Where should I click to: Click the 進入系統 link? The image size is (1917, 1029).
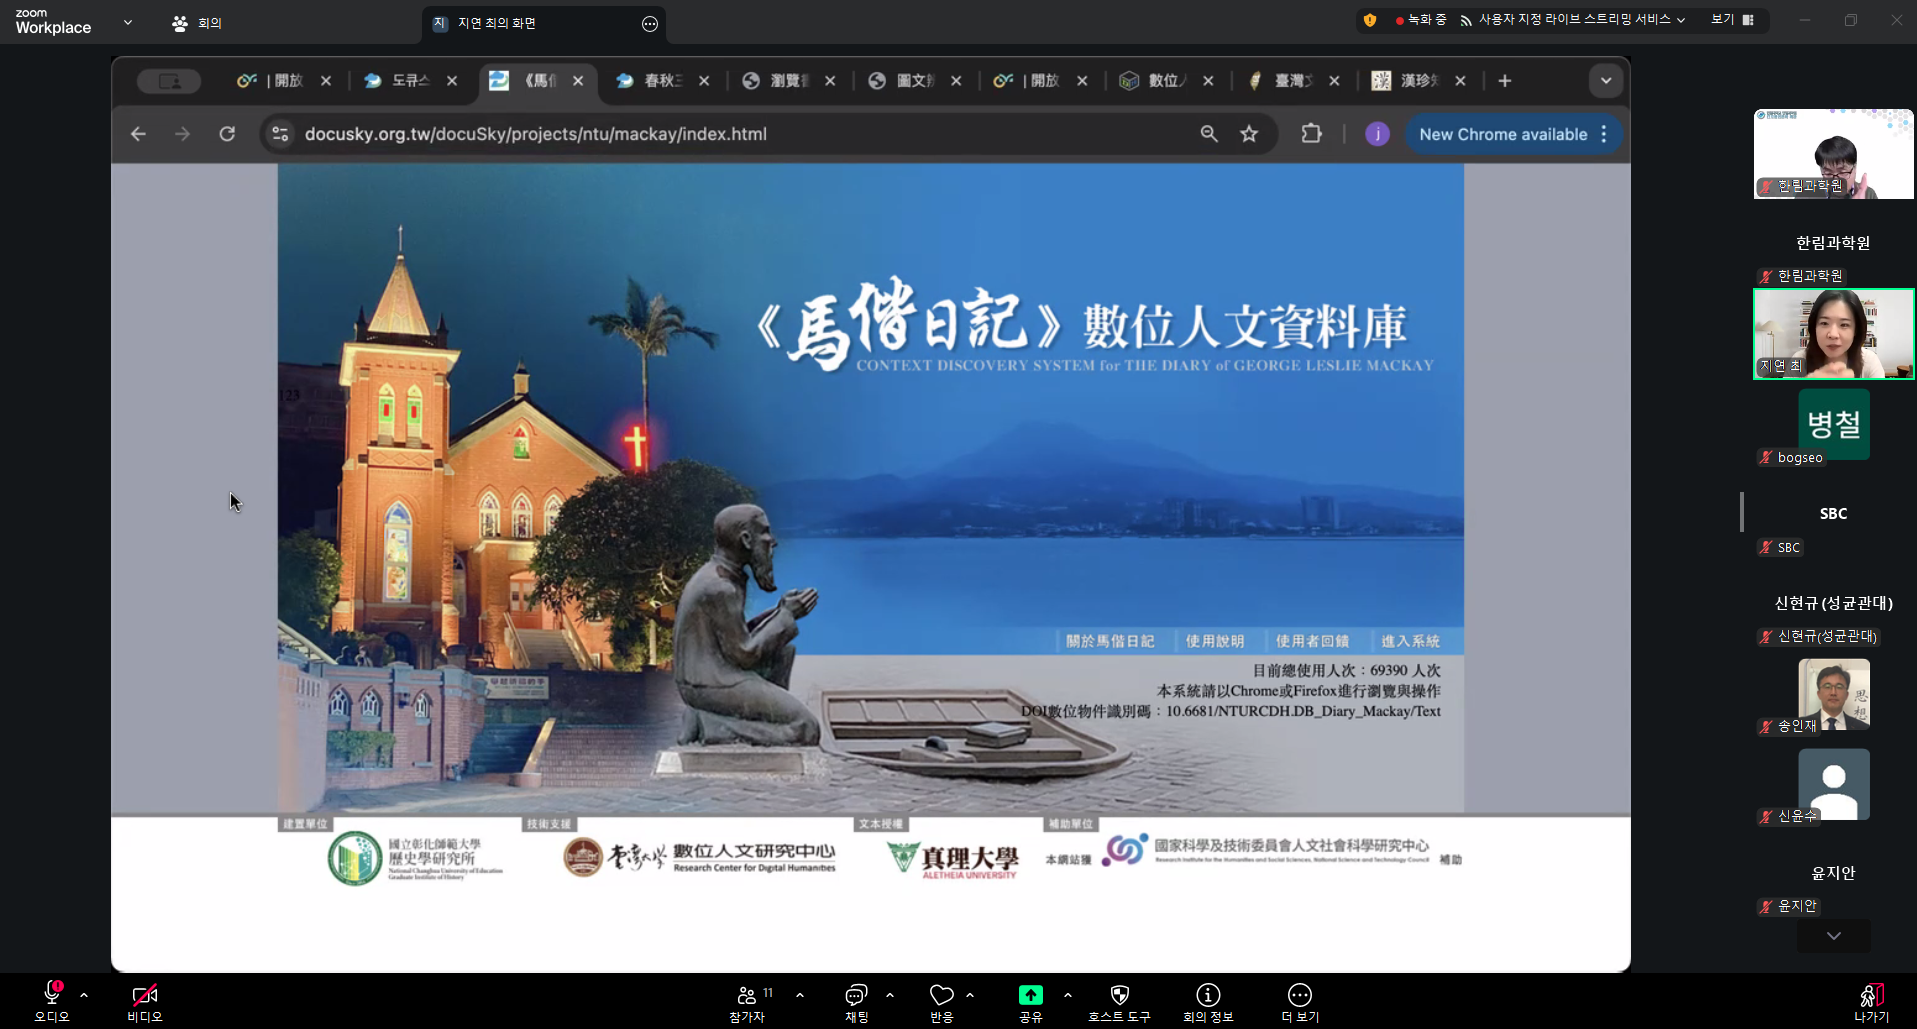[x=1410, y=641]
